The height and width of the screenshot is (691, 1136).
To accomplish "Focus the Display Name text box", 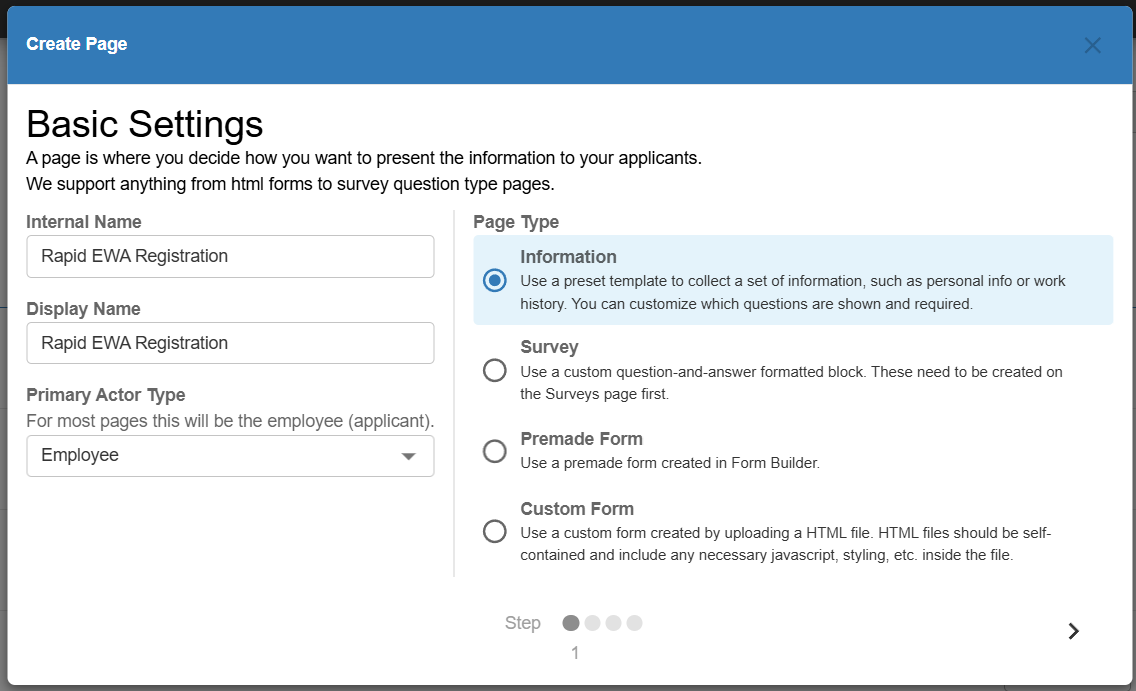I will 230,343.
